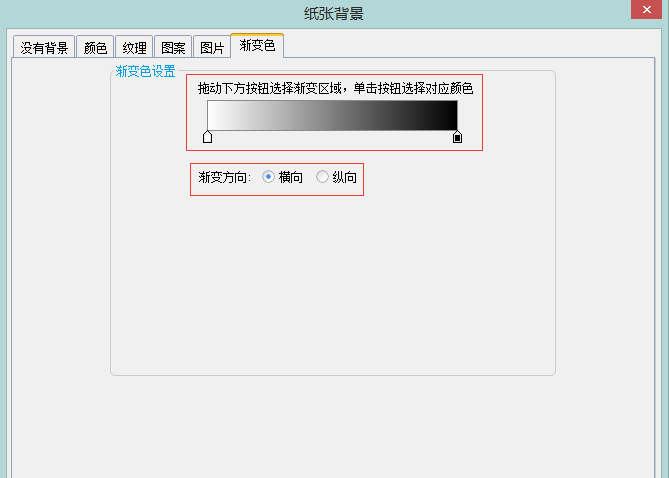The image size is (669, 478).
Task: Click the white gradient stop handle
Action: [x=207, y=137]
